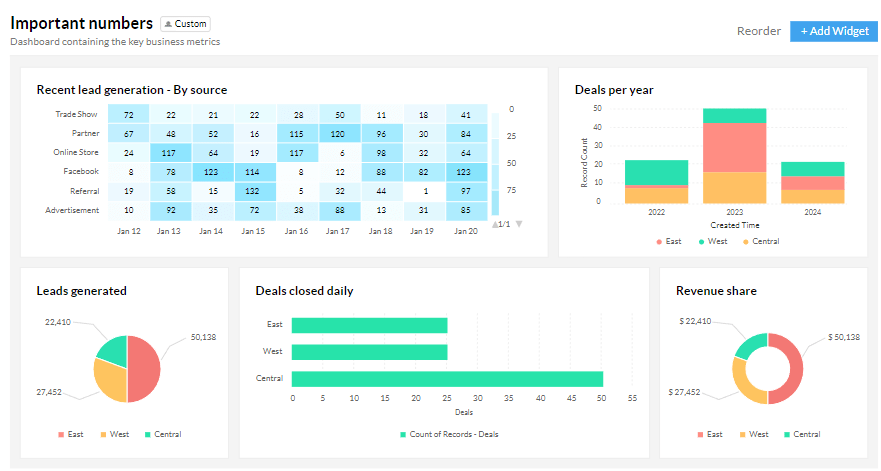The width and height of the screenshot is (881, 471).
Task: Click the $ 50,138 label on Revenue share
Action: 843,337
